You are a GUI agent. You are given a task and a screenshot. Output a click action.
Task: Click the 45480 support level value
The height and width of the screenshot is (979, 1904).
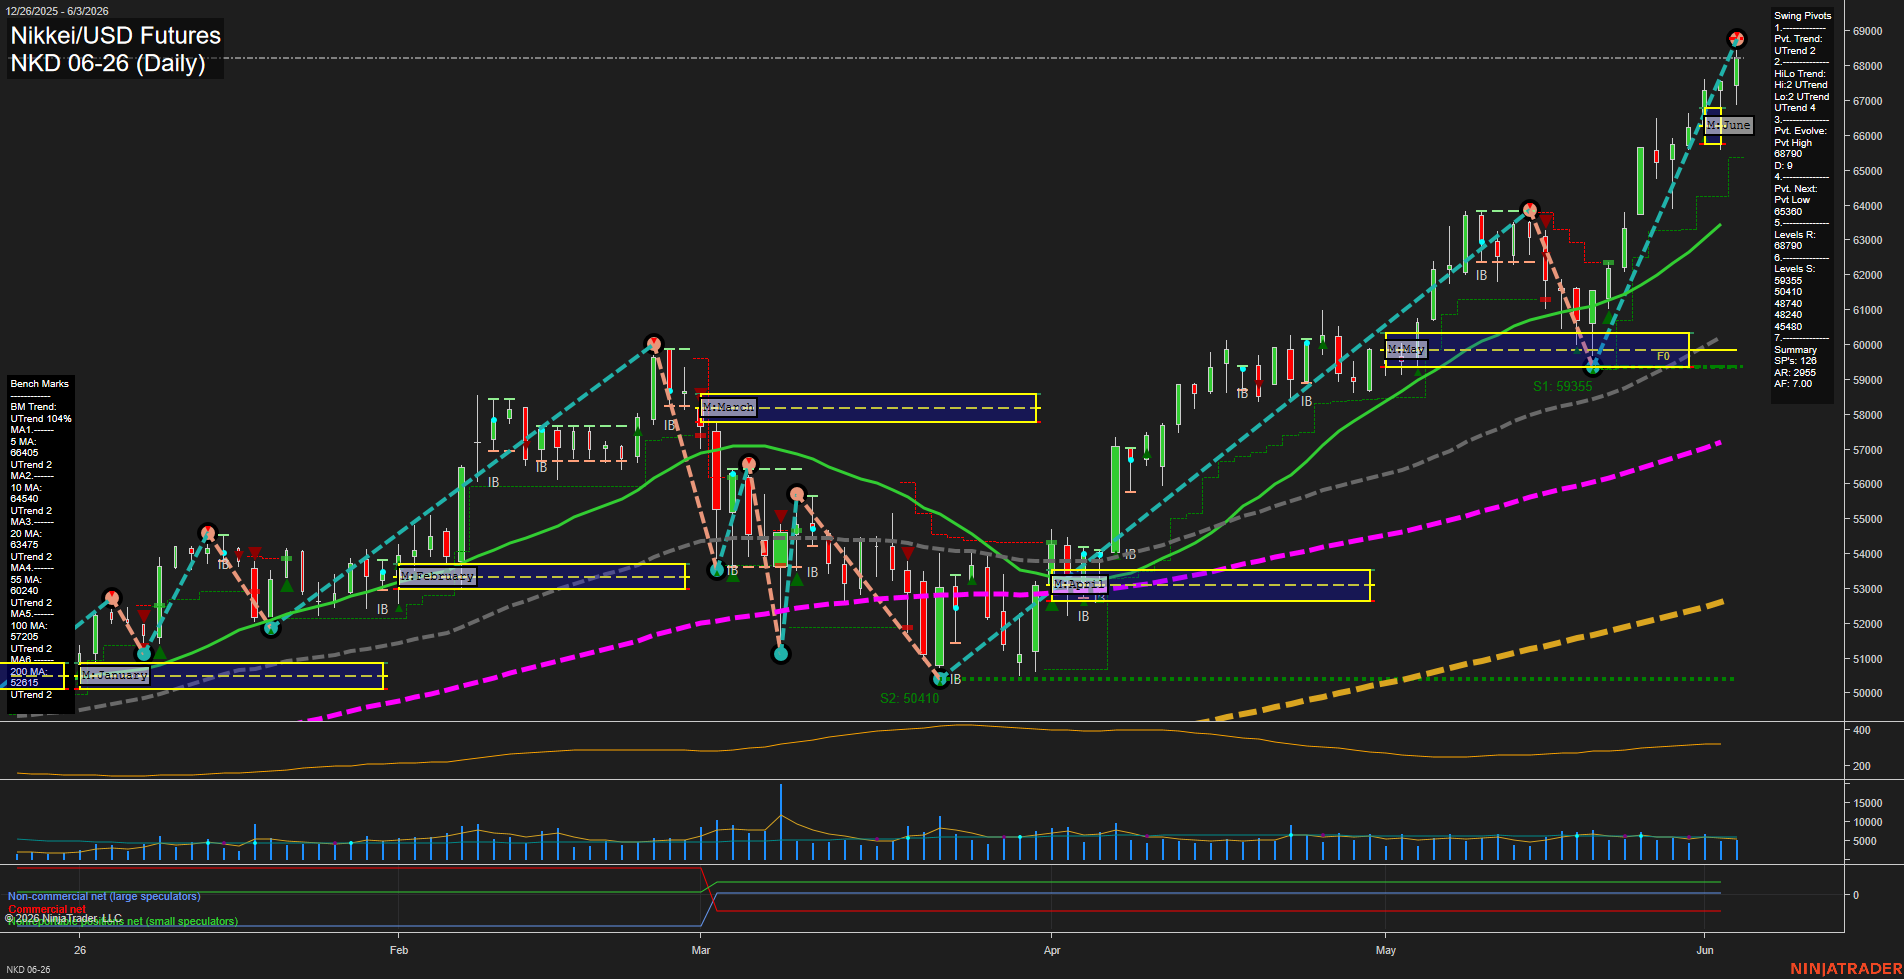point(1788,327)
